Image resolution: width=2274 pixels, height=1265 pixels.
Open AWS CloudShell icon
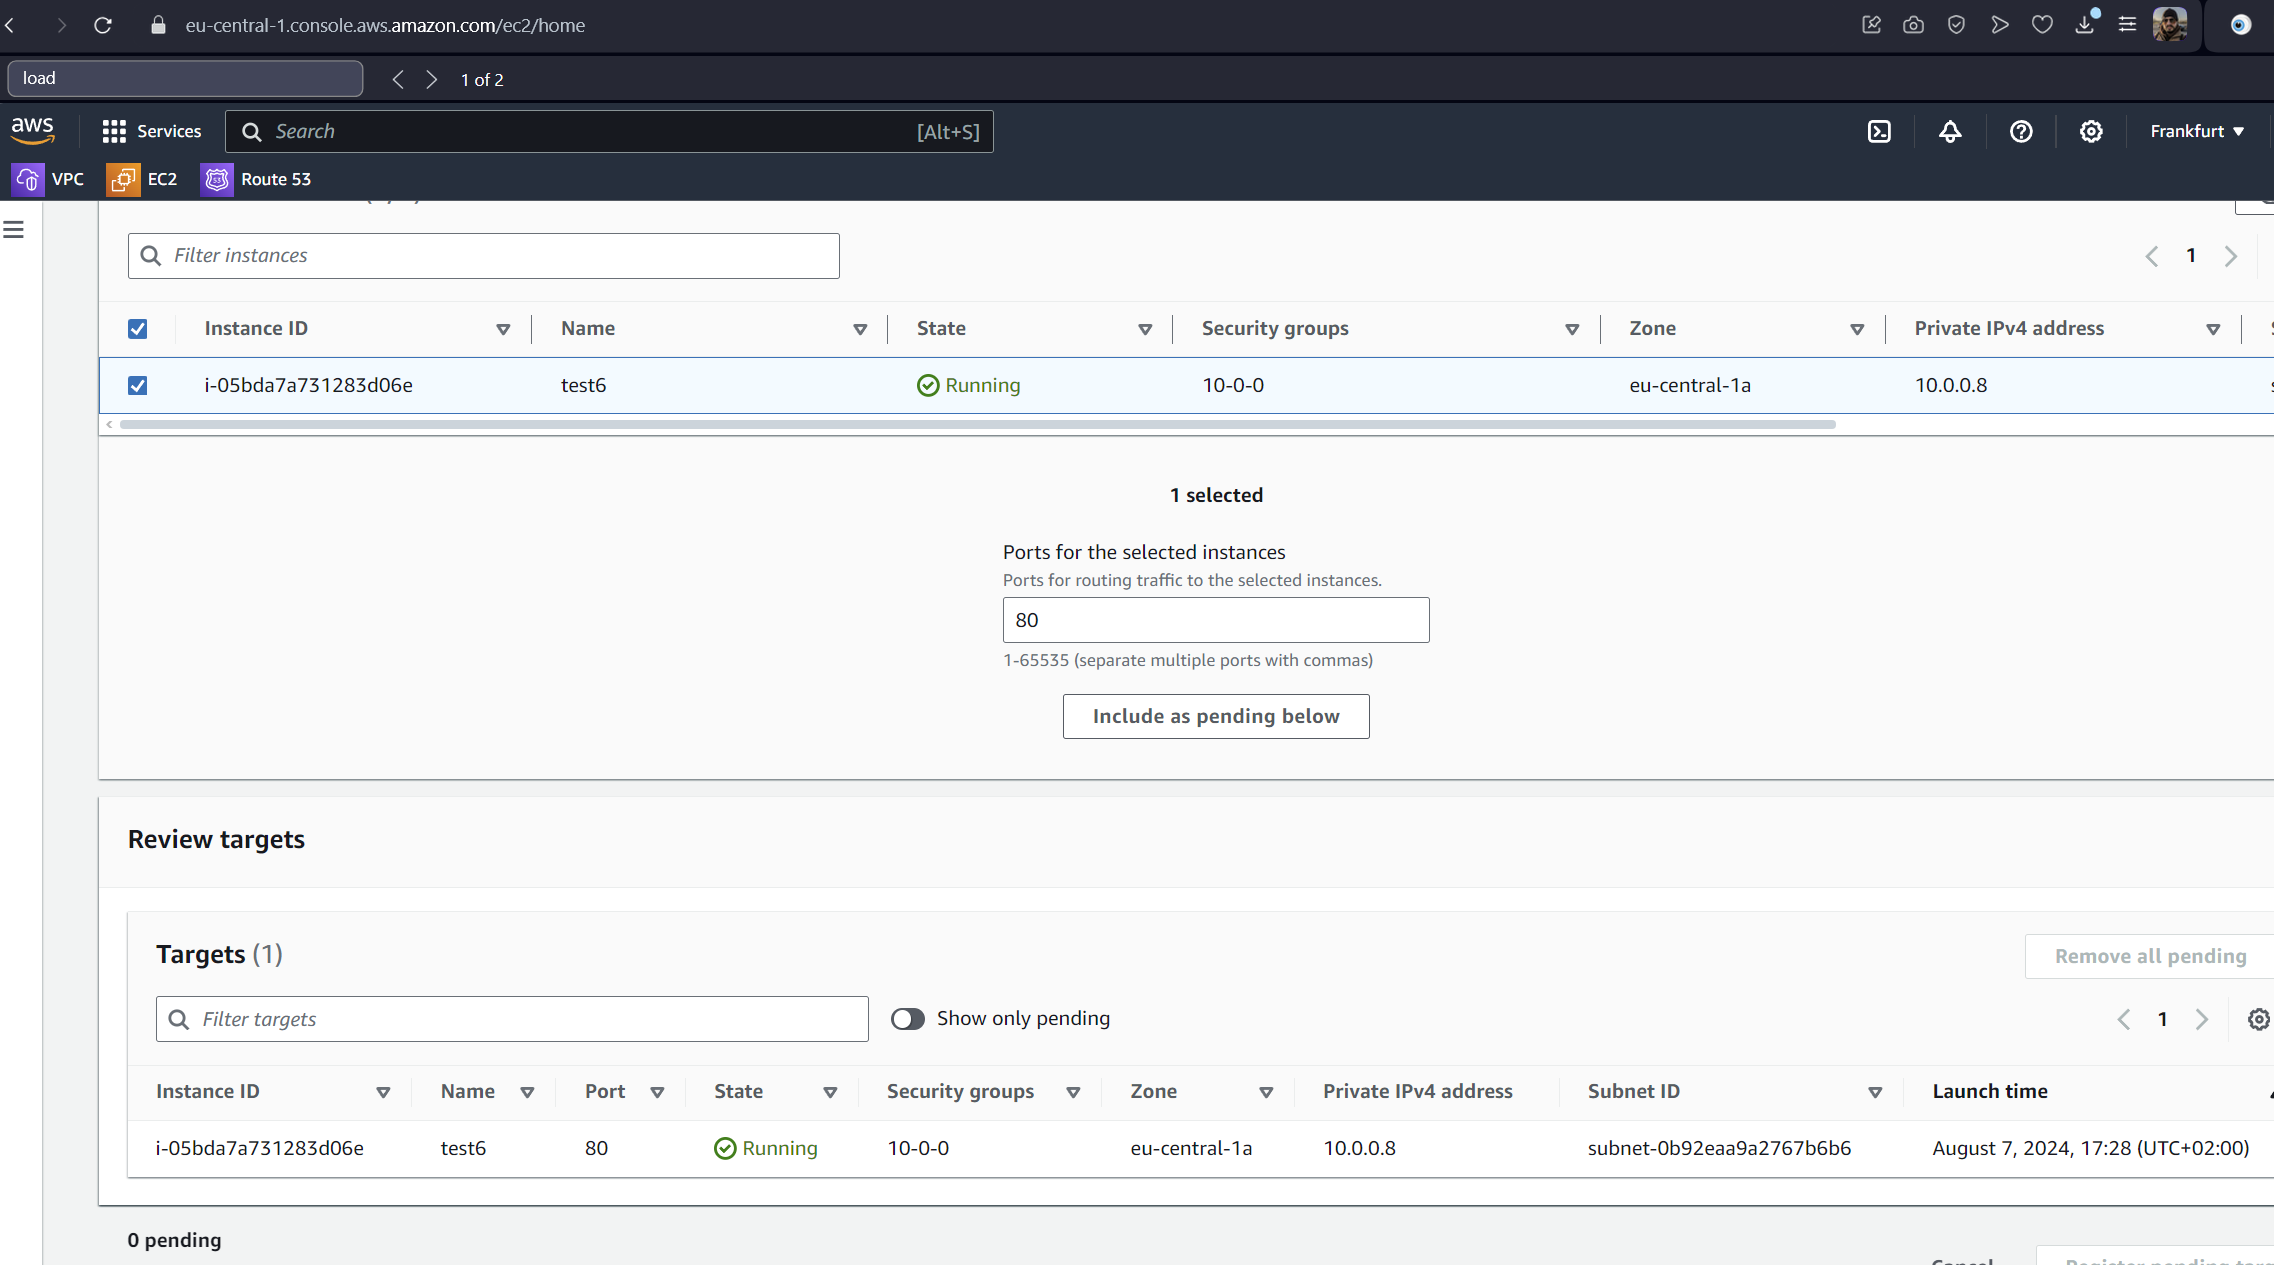[x=1879, y=131]
